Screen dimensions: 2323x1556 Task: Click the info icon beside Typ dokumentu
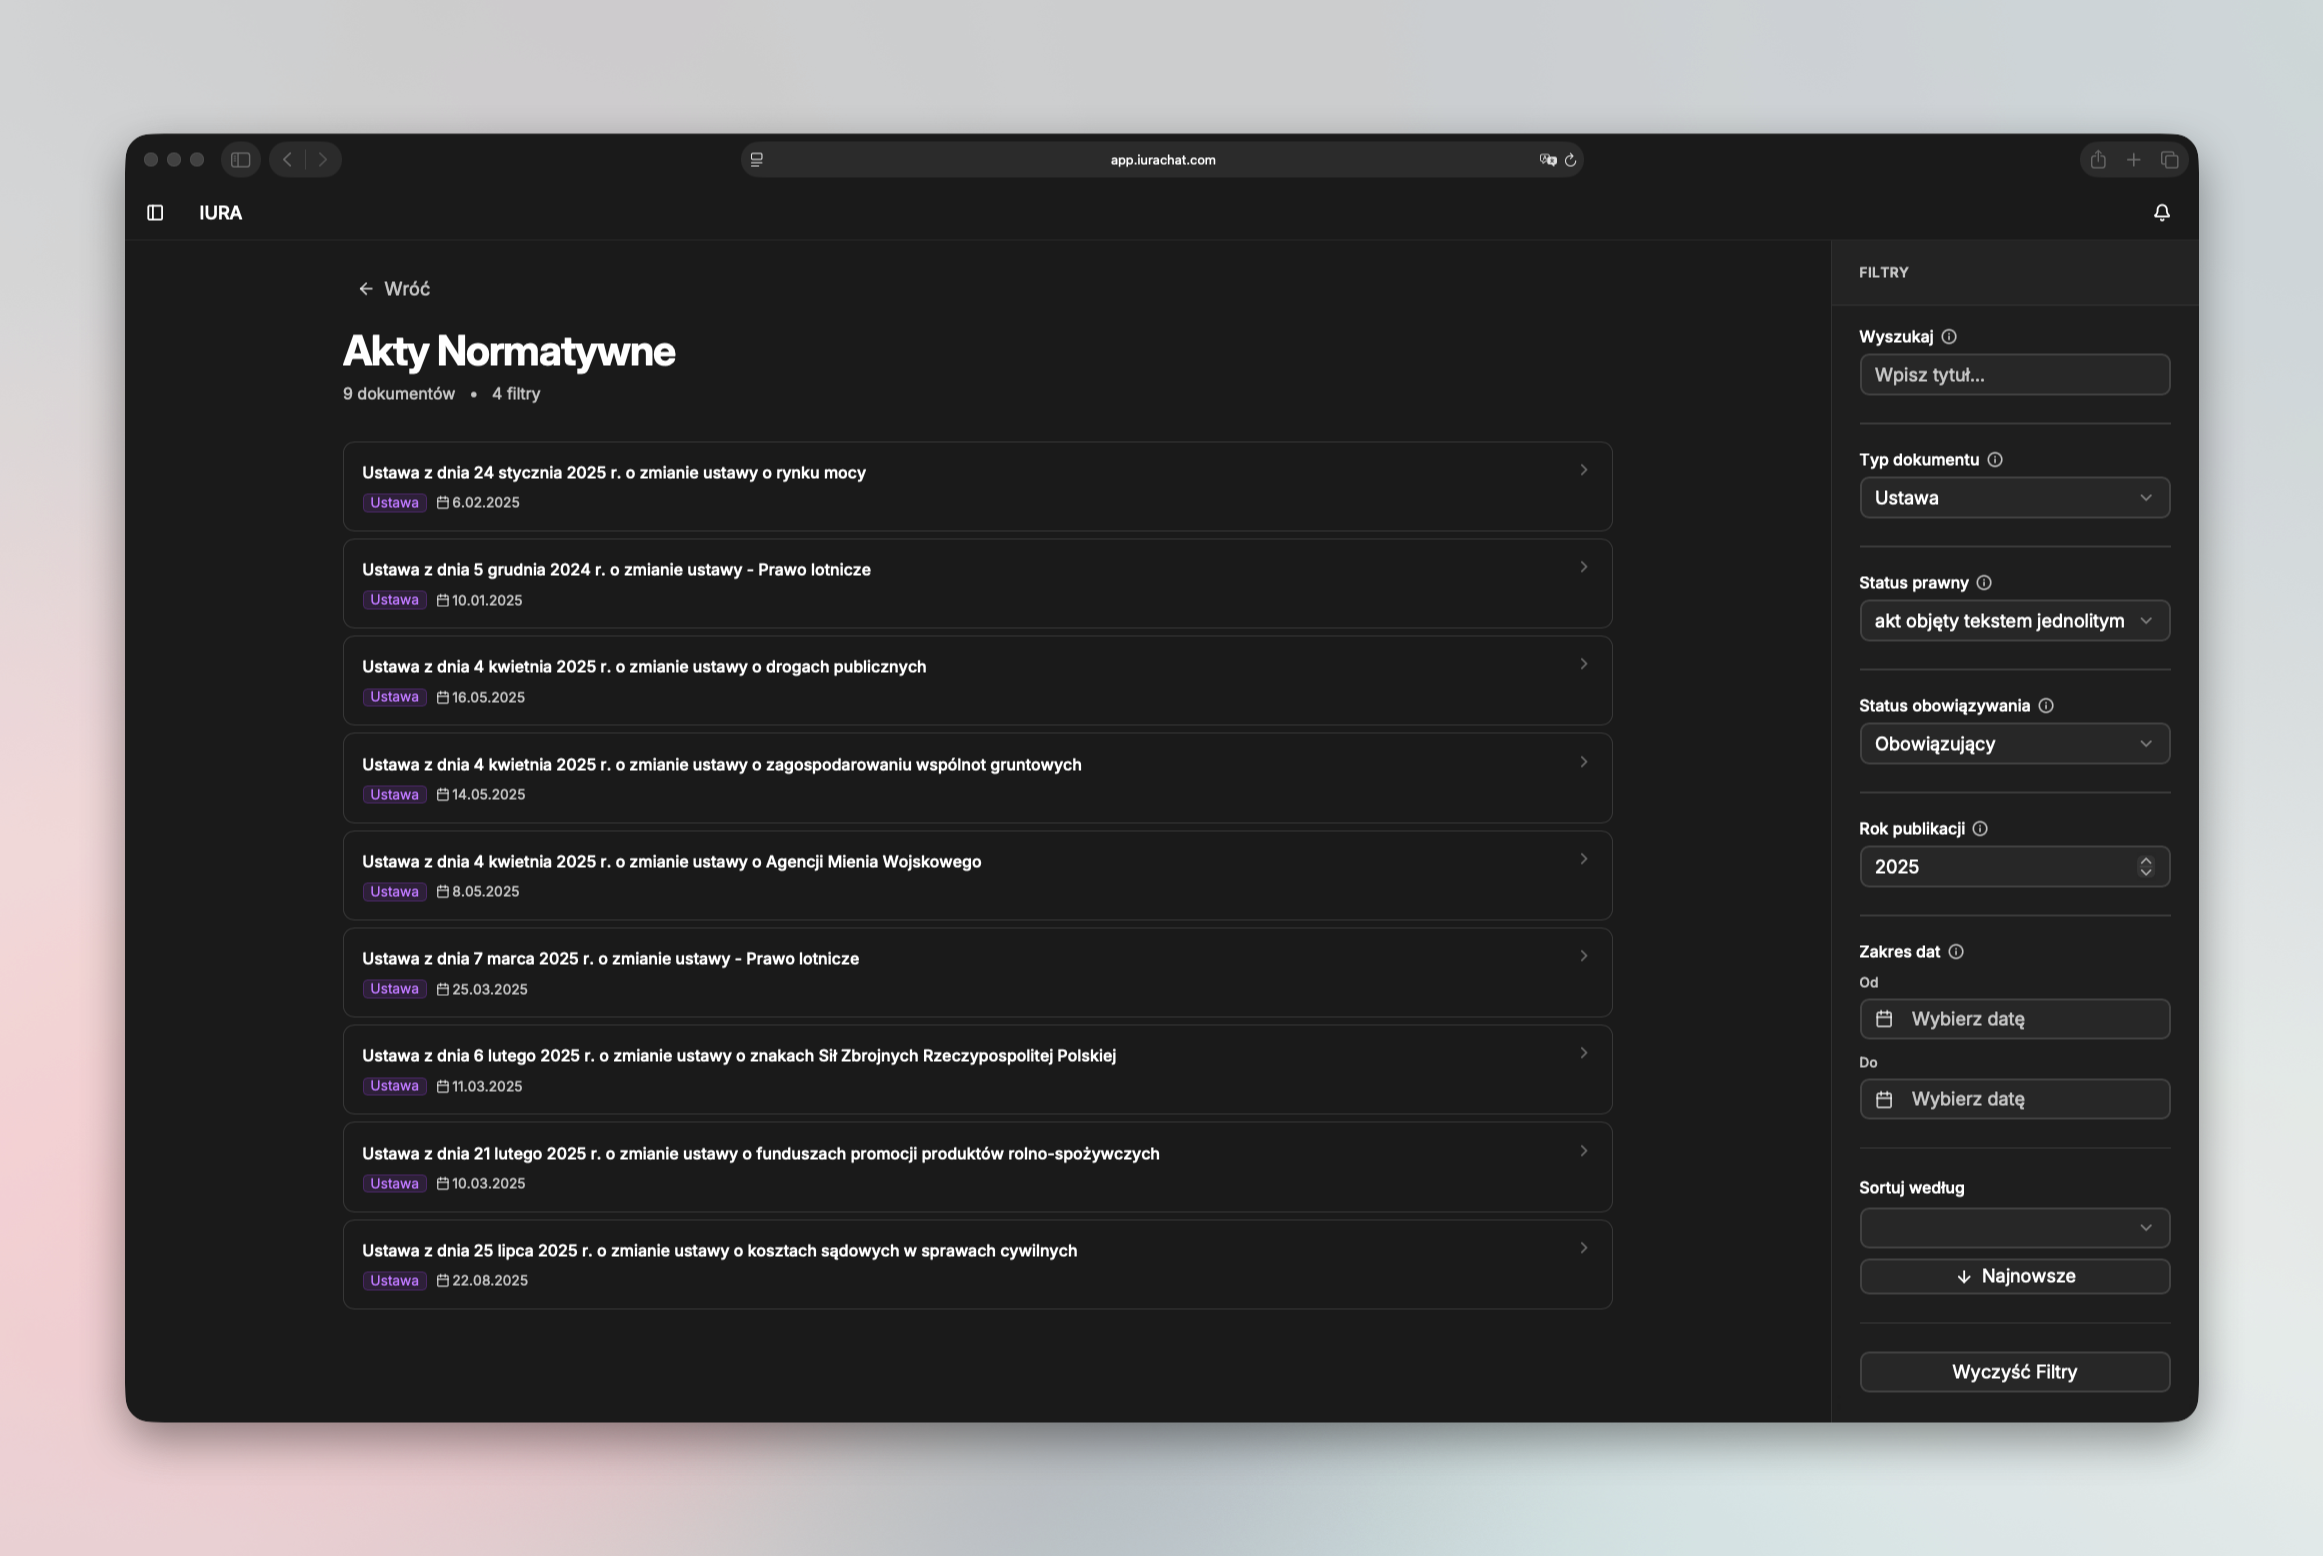pyautogui.click(x=1996, y=459)
